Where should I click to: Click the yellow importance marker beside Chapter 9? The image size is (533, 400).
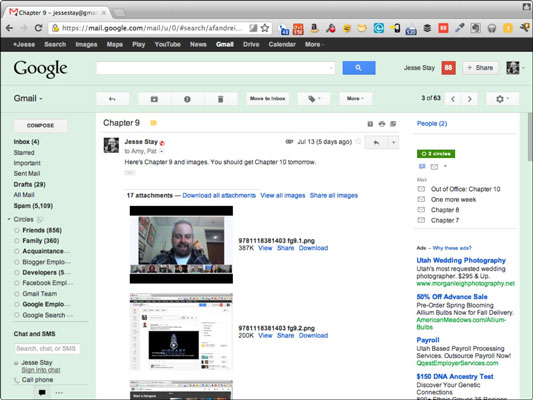coord(154,123)
